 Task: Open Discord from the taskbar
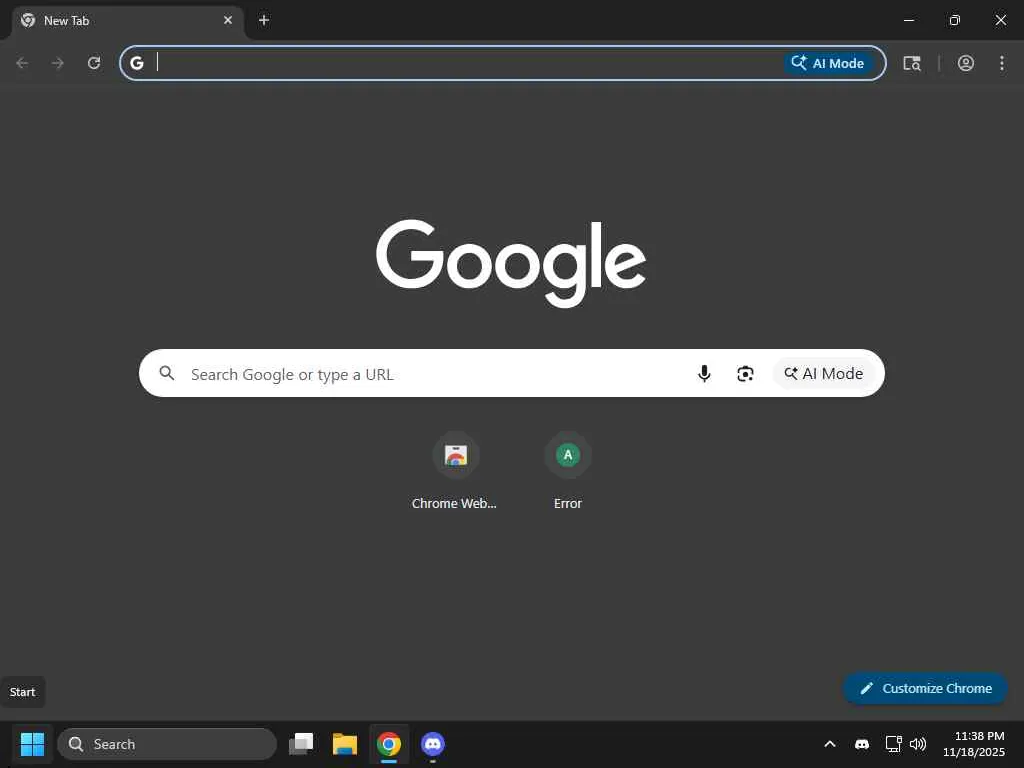(x=432, y=744)
